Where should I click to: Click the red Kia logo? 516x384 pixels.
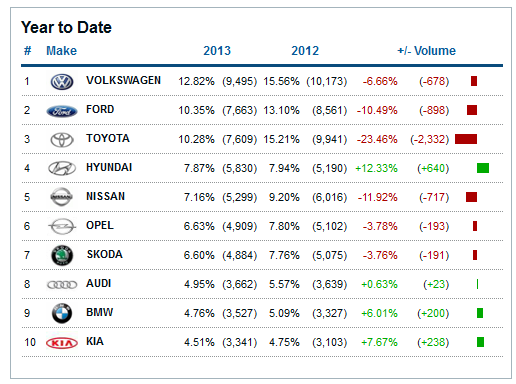click(62, 343)
